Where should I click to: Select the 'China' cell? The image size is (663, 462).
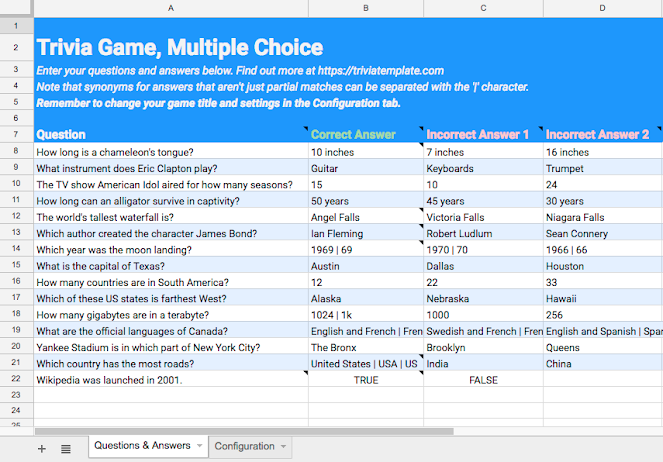coord(603,363)
